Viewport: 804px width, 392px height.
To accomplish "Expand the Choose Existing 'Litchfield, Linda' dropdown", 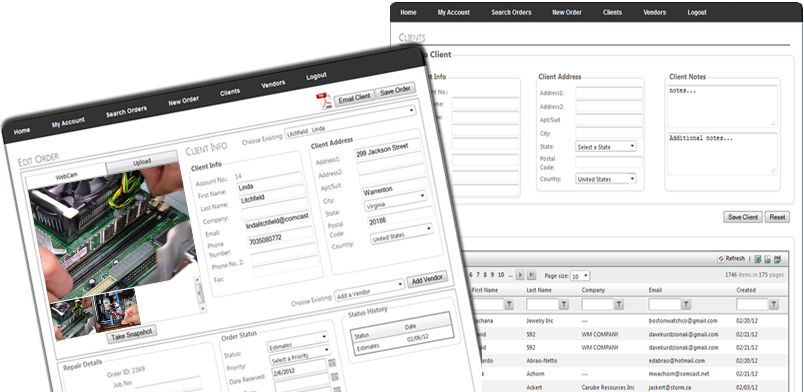I will 412,110.
